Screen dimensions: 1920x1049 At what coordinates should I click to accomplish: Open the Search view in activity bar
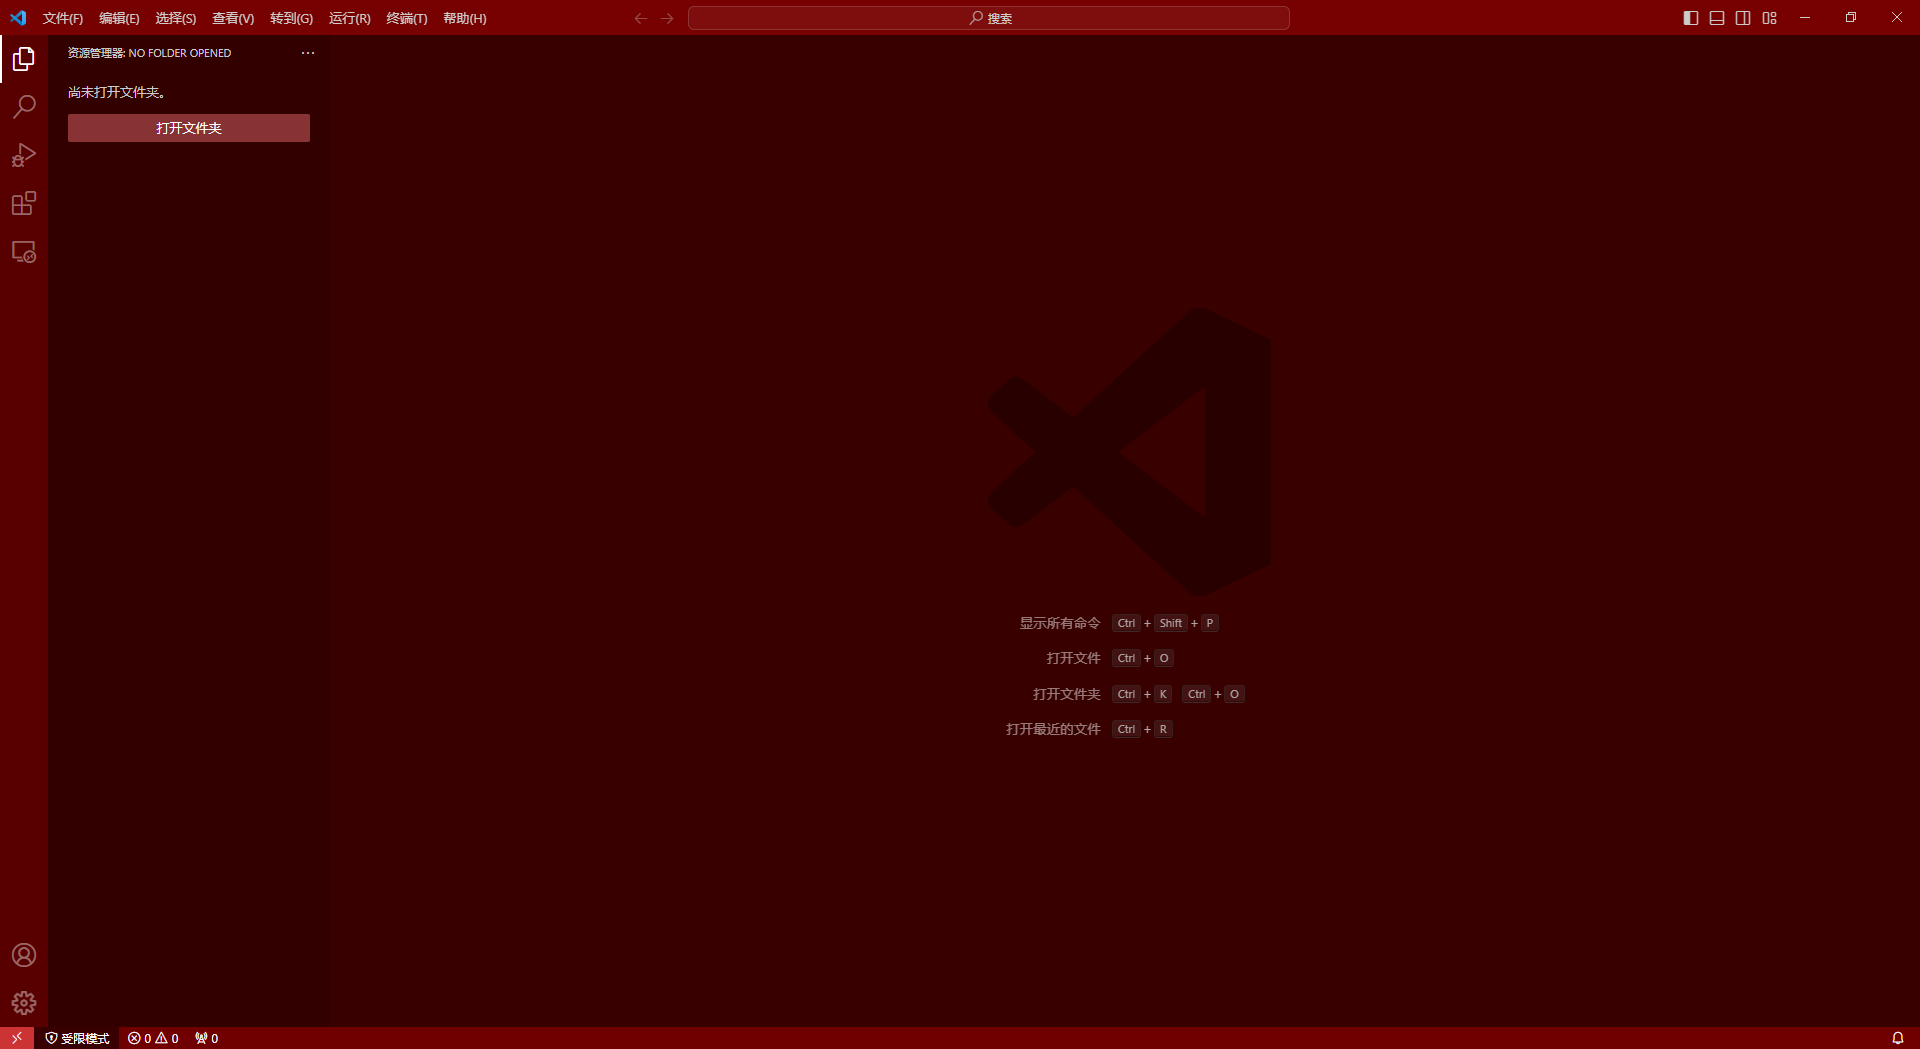tap(24, 107)
